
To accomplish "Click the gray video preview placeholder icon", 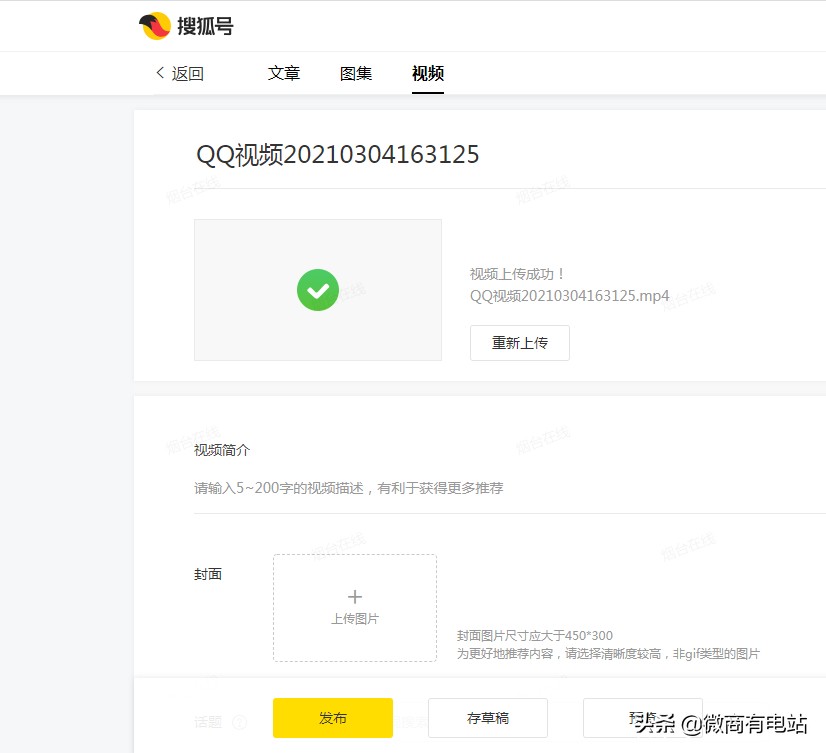I will coord(317,290).
